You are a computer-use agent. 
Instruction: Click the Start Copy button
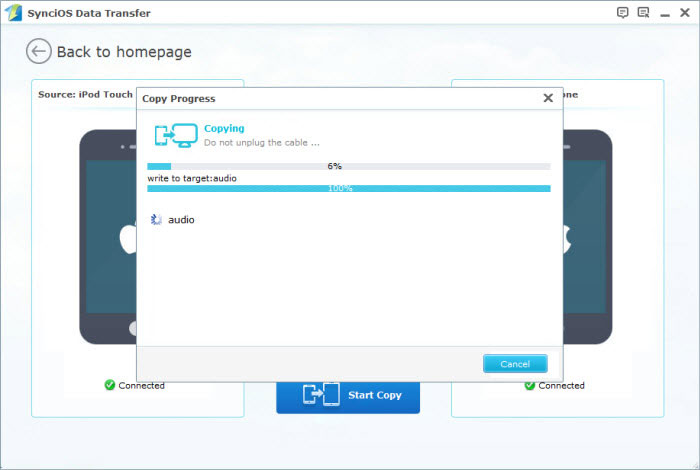tap(348, 397)
